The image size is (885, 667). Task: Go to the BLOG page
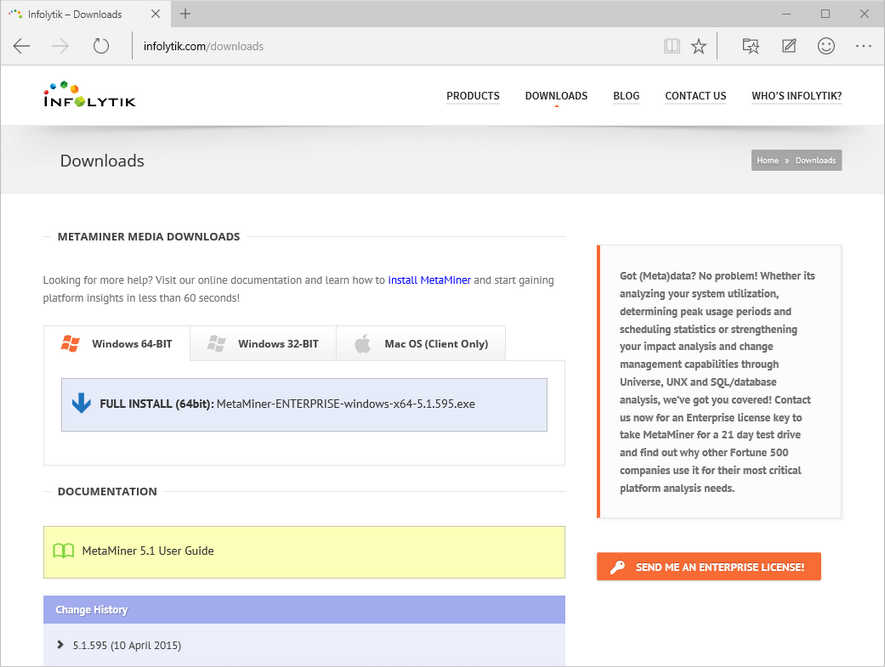point(626,96)
